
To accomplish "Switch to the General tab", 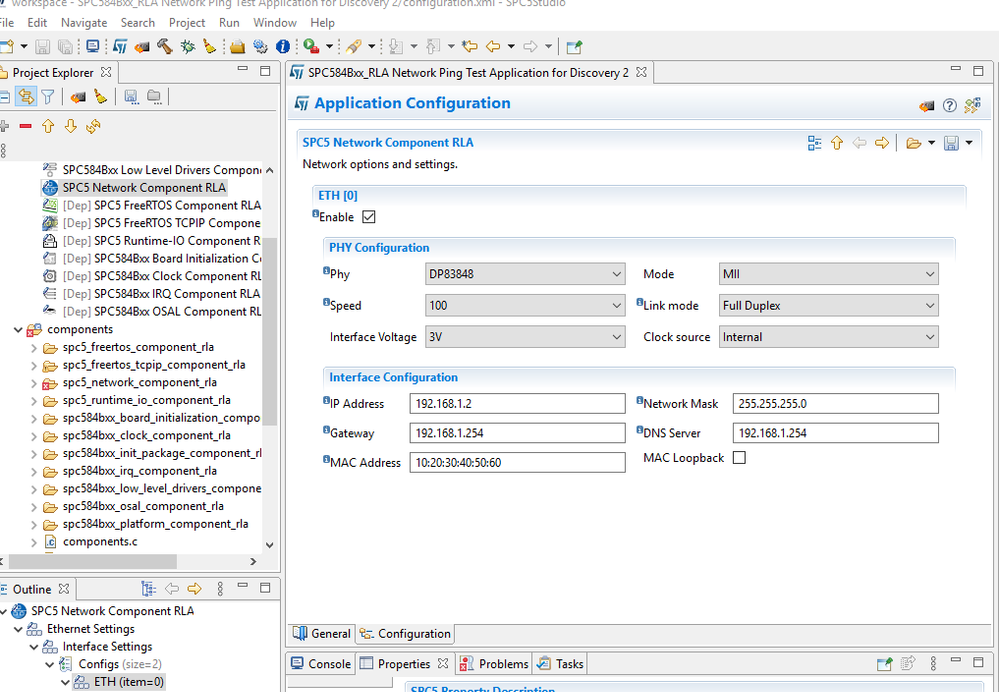I will [x=322, y=633].
